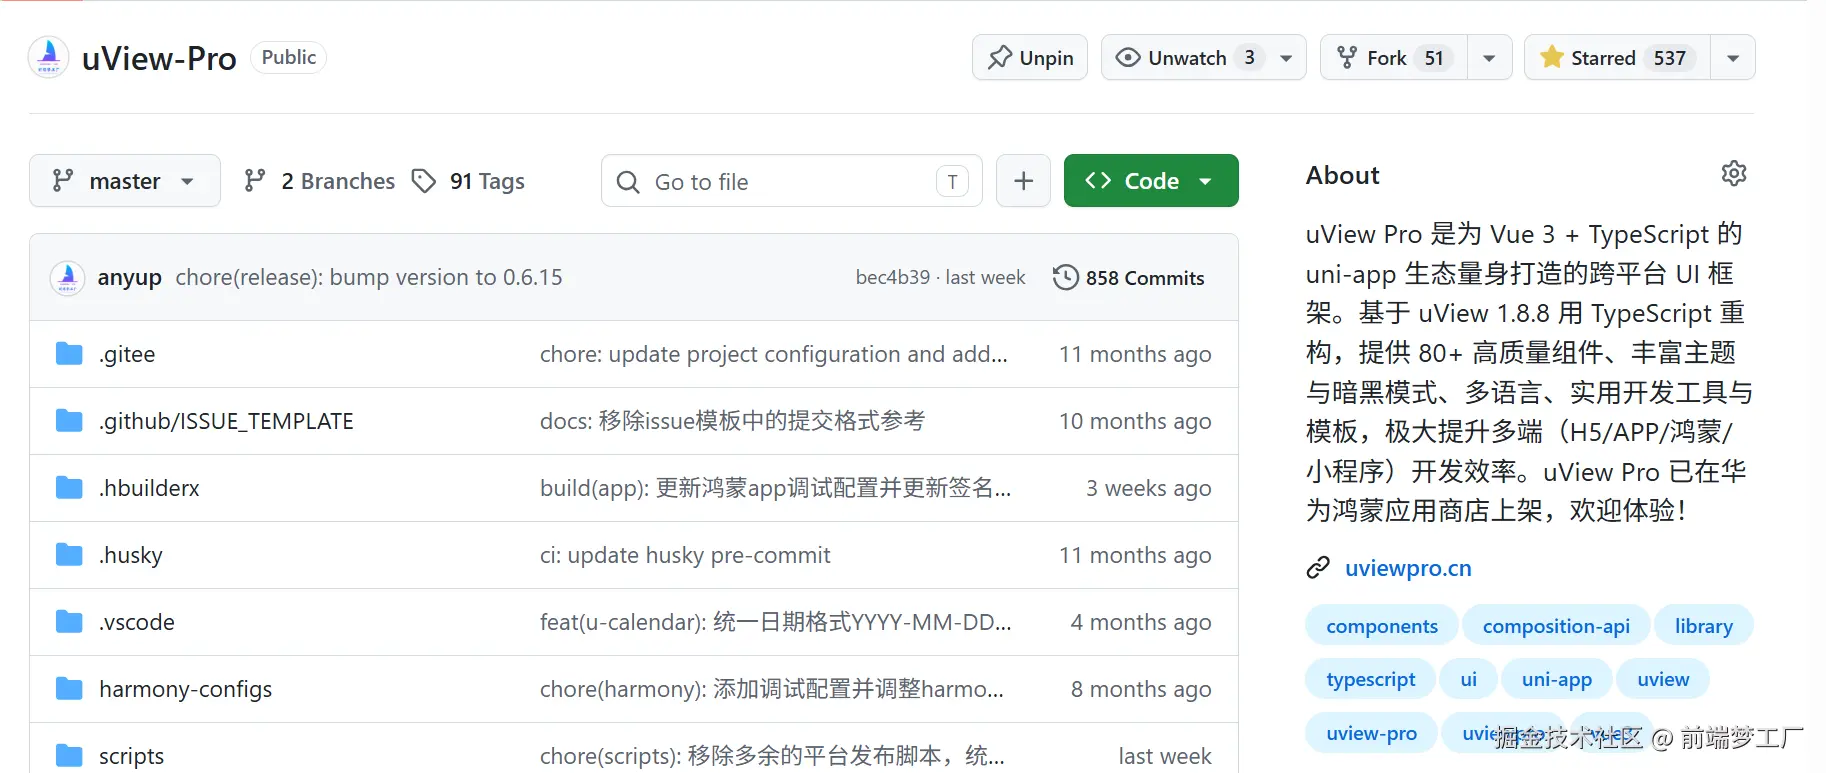Viewport: 1826px width, 773px height.
Task: Open the latest commit message about version 0.6.15
Action: coord(369,277)
